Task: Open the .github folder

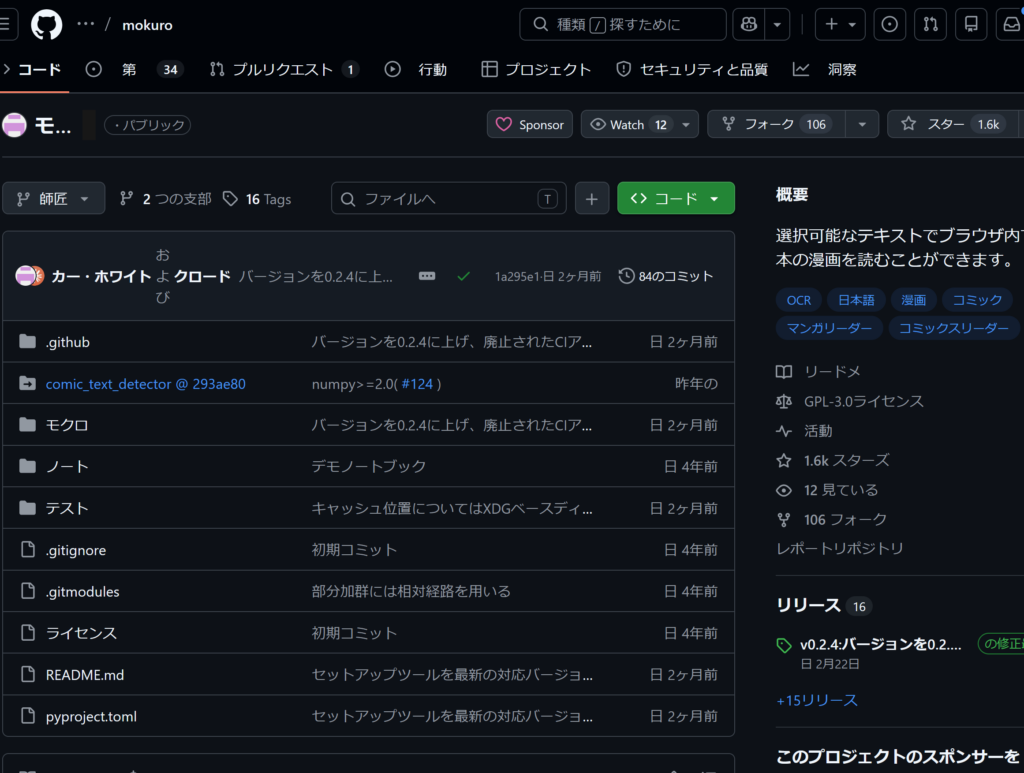Action: click(68, 342)
